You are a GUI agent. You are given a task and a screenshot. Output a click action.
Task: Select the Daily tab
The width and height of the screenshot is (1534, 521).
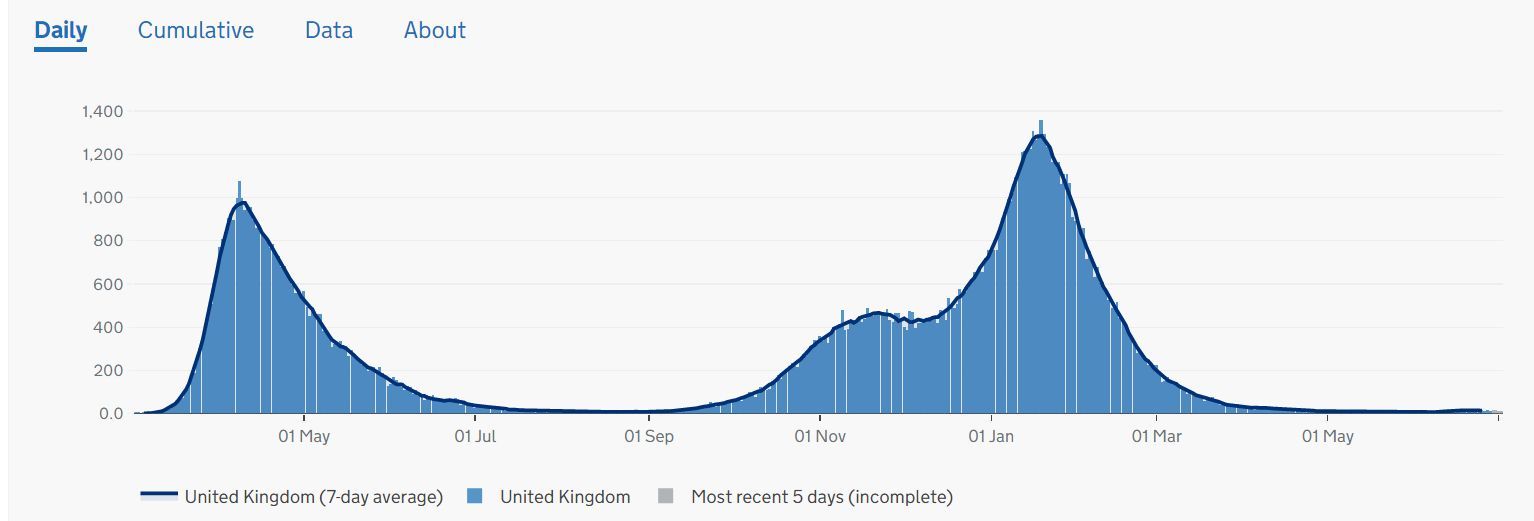[x=61, y=31]
